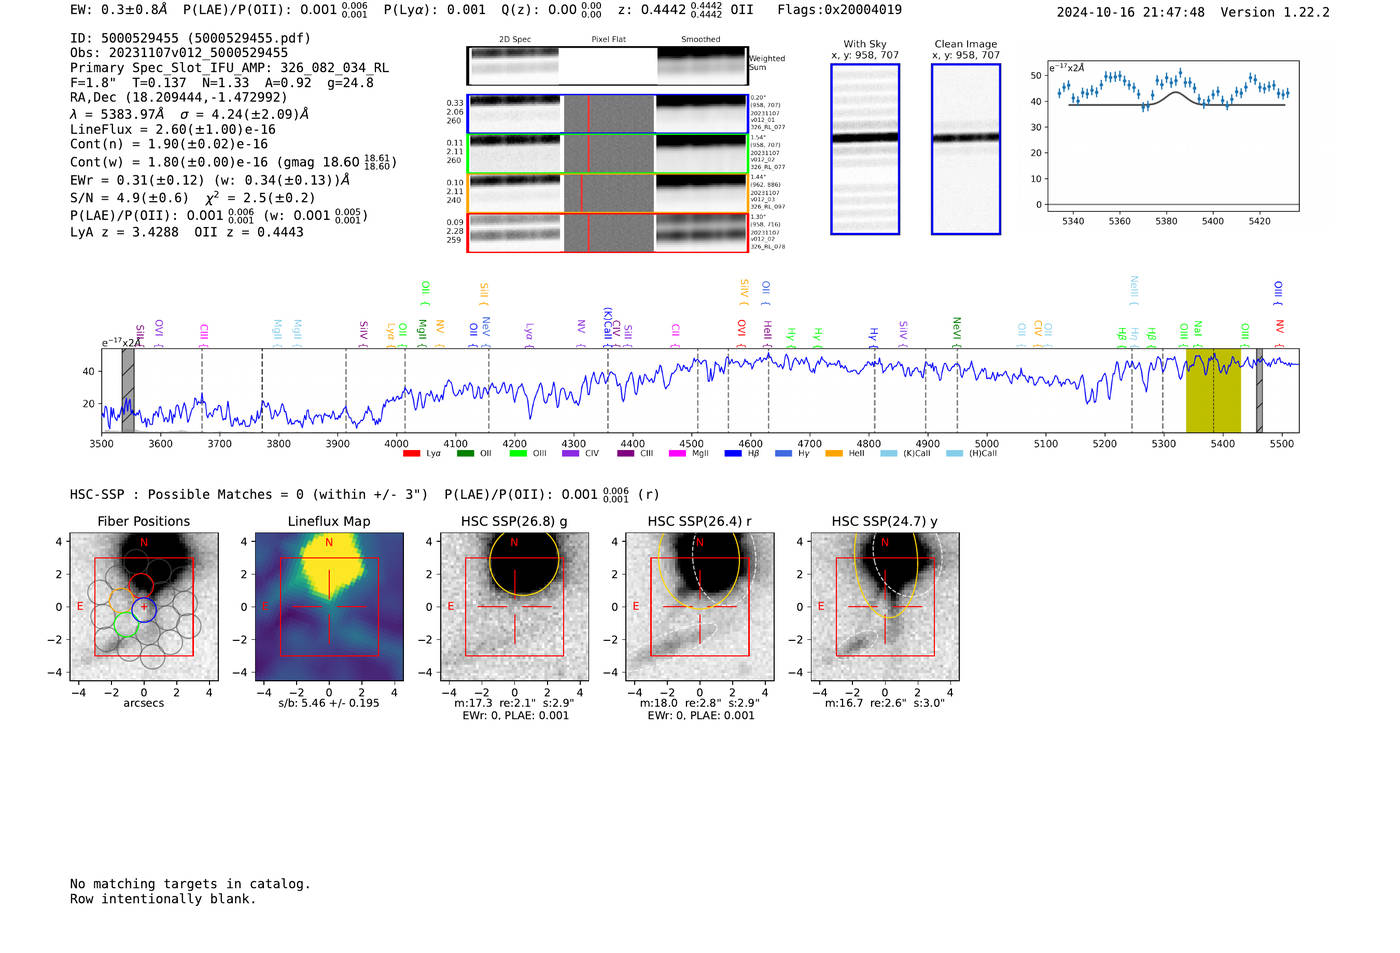
Task: Click the ID: 5000529455 (5000529455.pdf) line
Action: tap(190, 38)
